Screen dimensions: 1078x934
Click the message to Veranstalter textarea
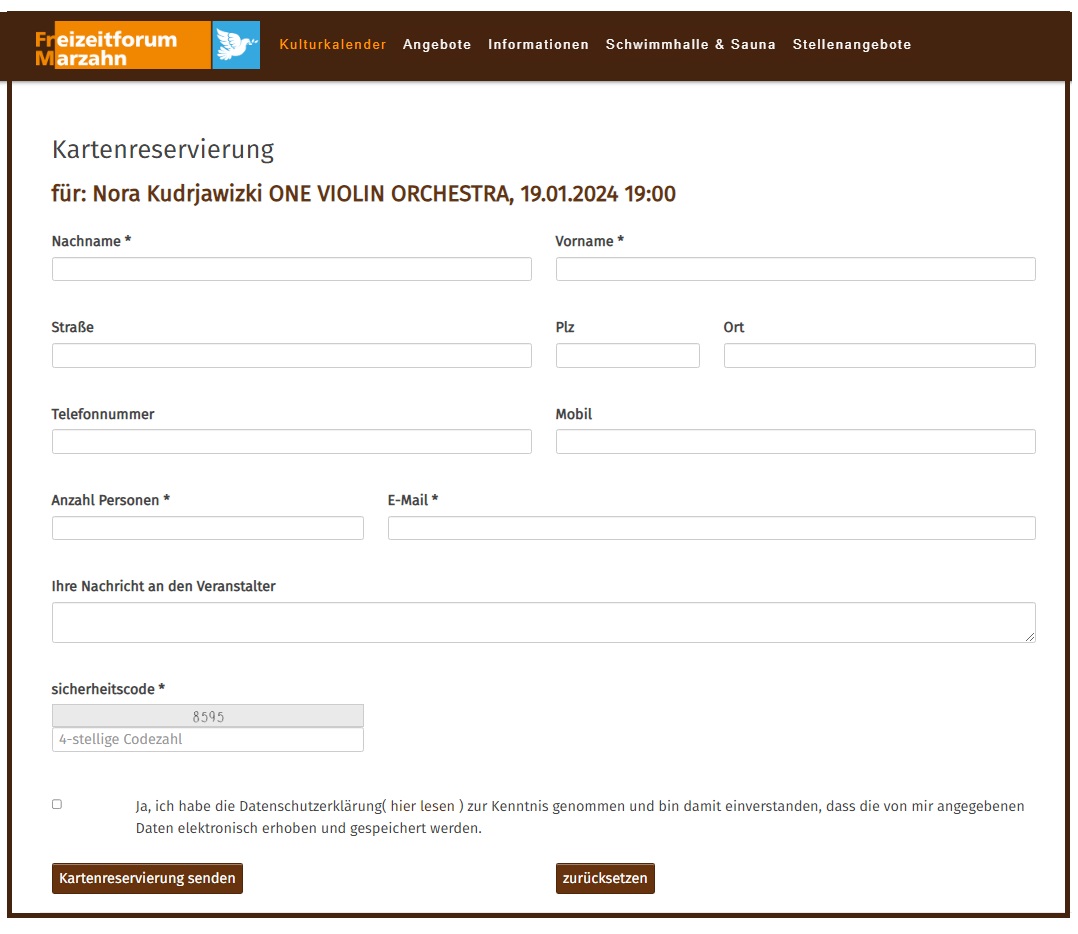544,623
